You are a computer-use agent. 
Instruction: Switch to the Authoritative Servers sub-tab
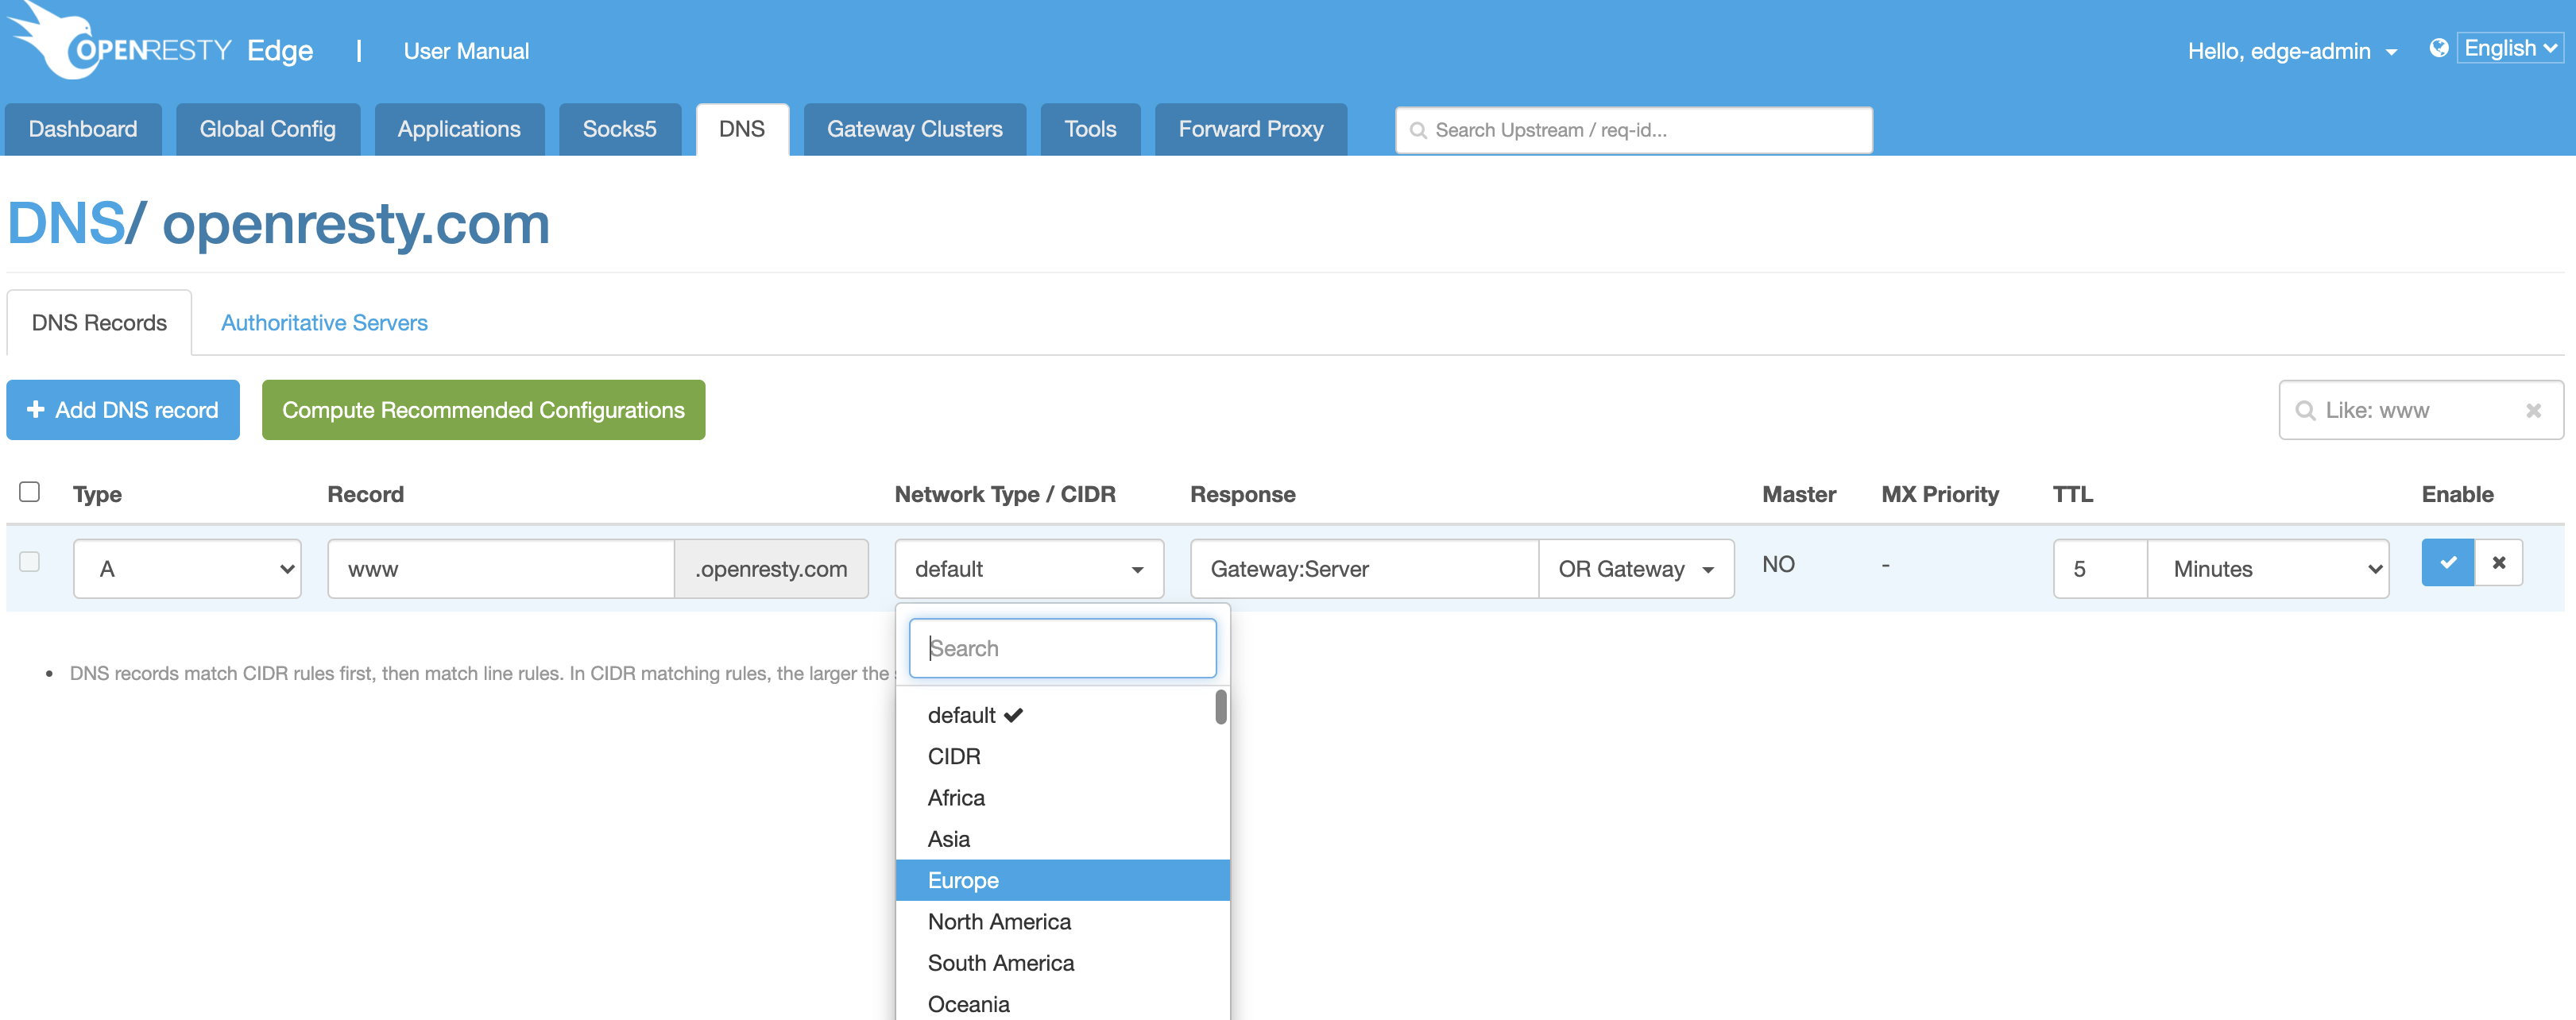pos(324,323)
